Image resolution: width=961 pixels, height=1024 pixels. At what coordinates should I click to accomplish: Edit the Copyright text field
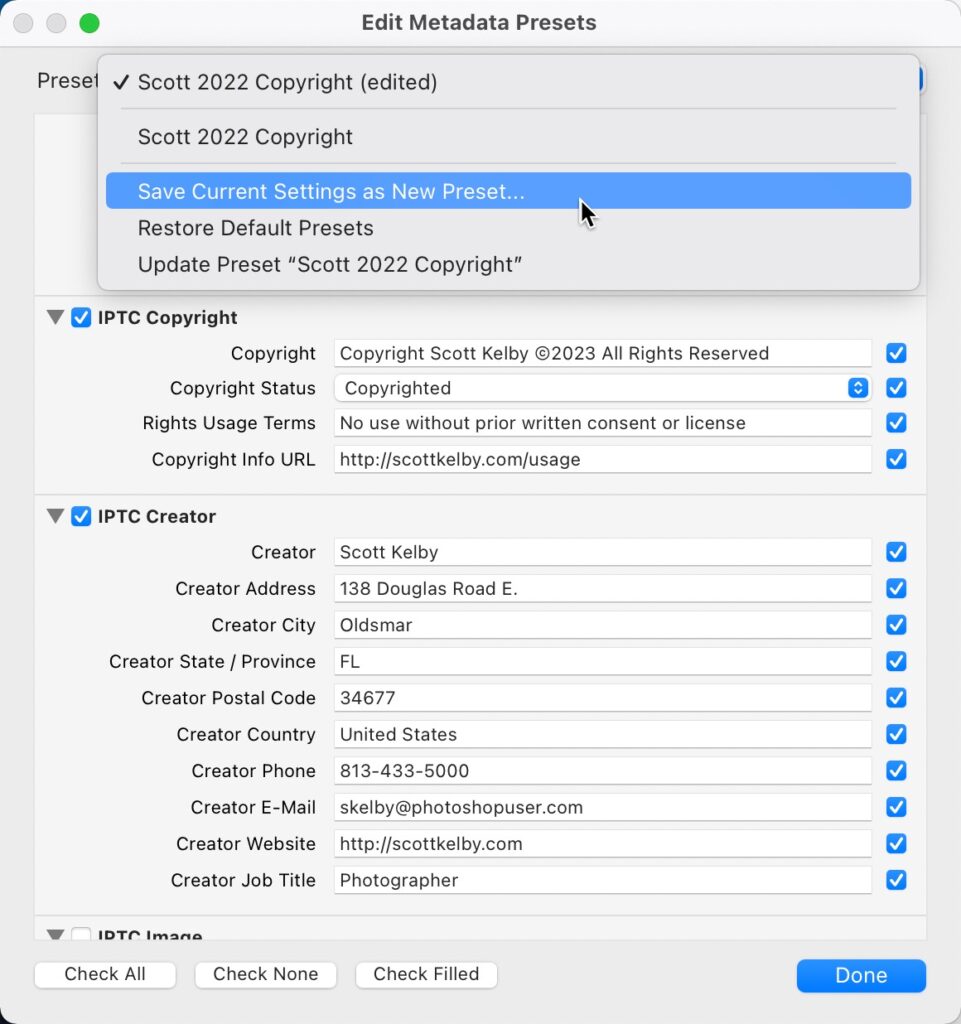[x=603, y=353]
